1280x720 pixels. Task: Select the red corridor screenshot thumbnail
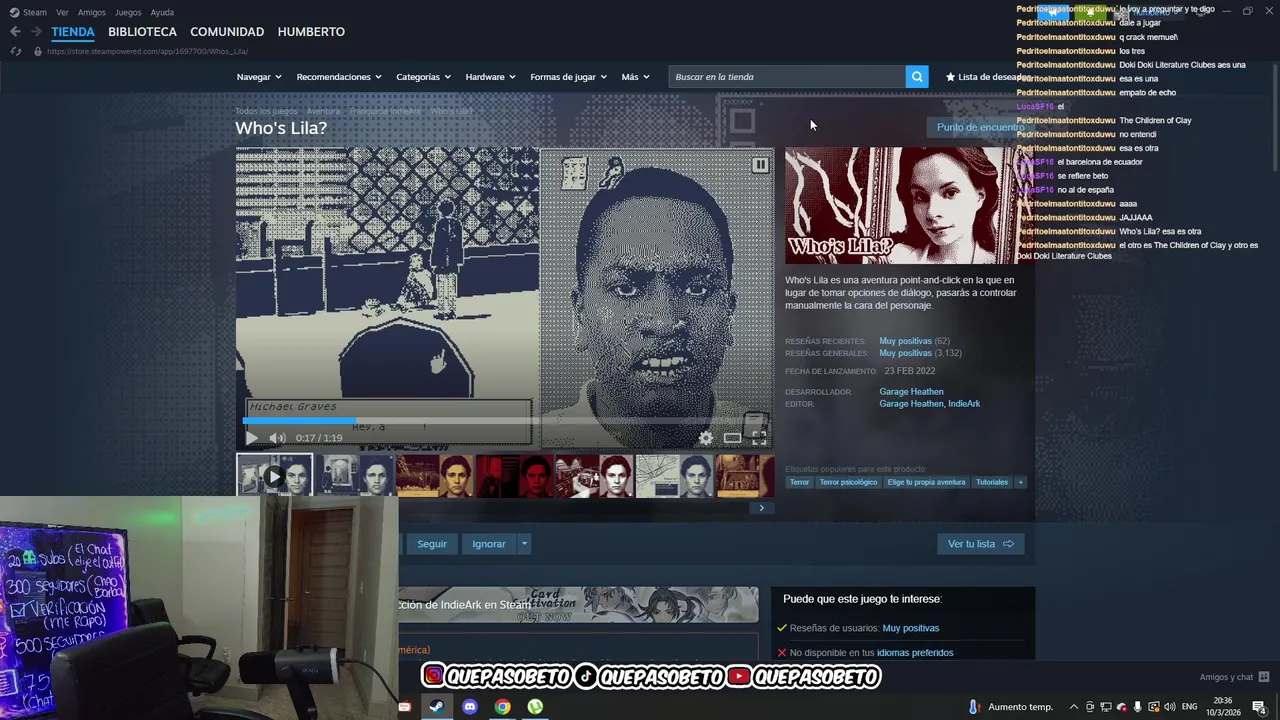tap(514, 476)
